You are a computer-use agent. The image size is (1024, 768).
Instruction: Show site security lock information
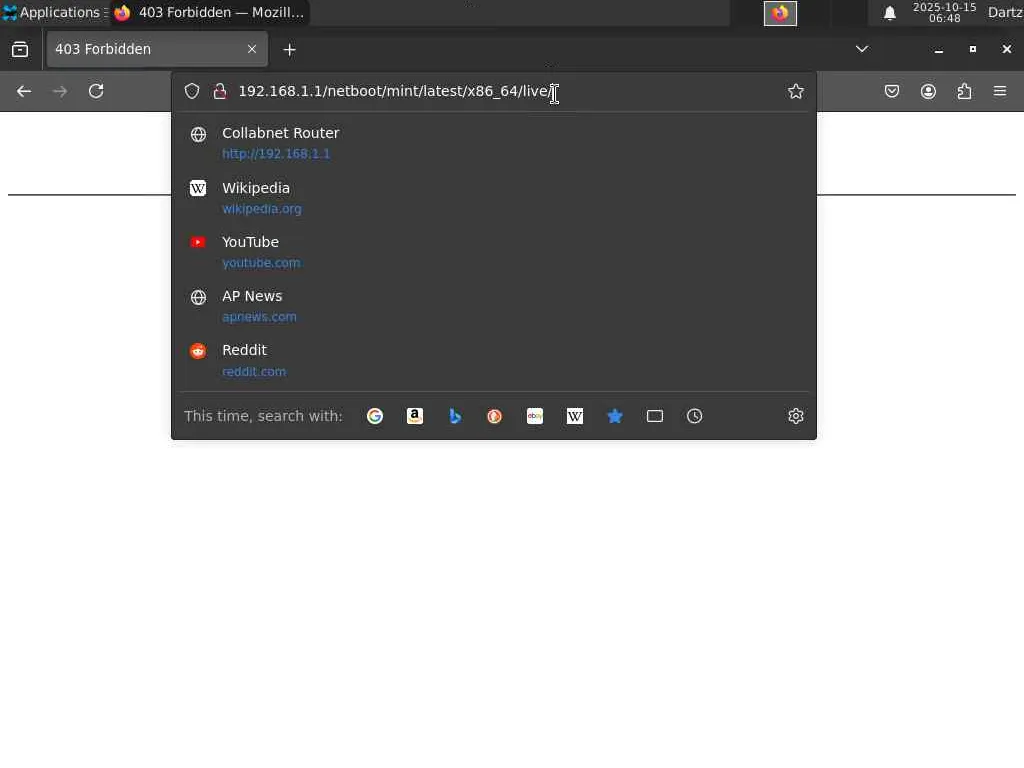point(220,91)
